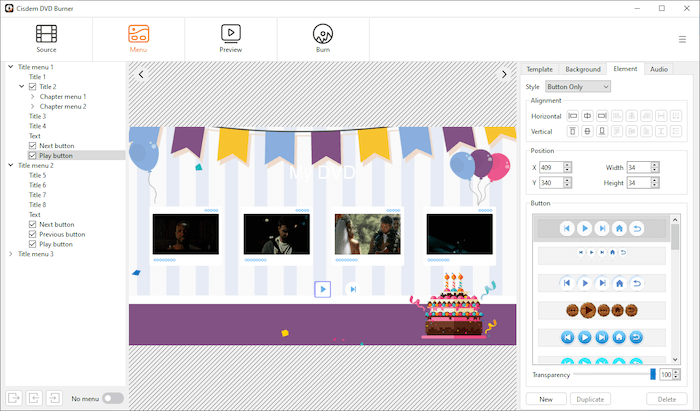The width and height of the screenshot is (700, 411).
Task: Open the Preview step
Action: [x=231, y=38]
